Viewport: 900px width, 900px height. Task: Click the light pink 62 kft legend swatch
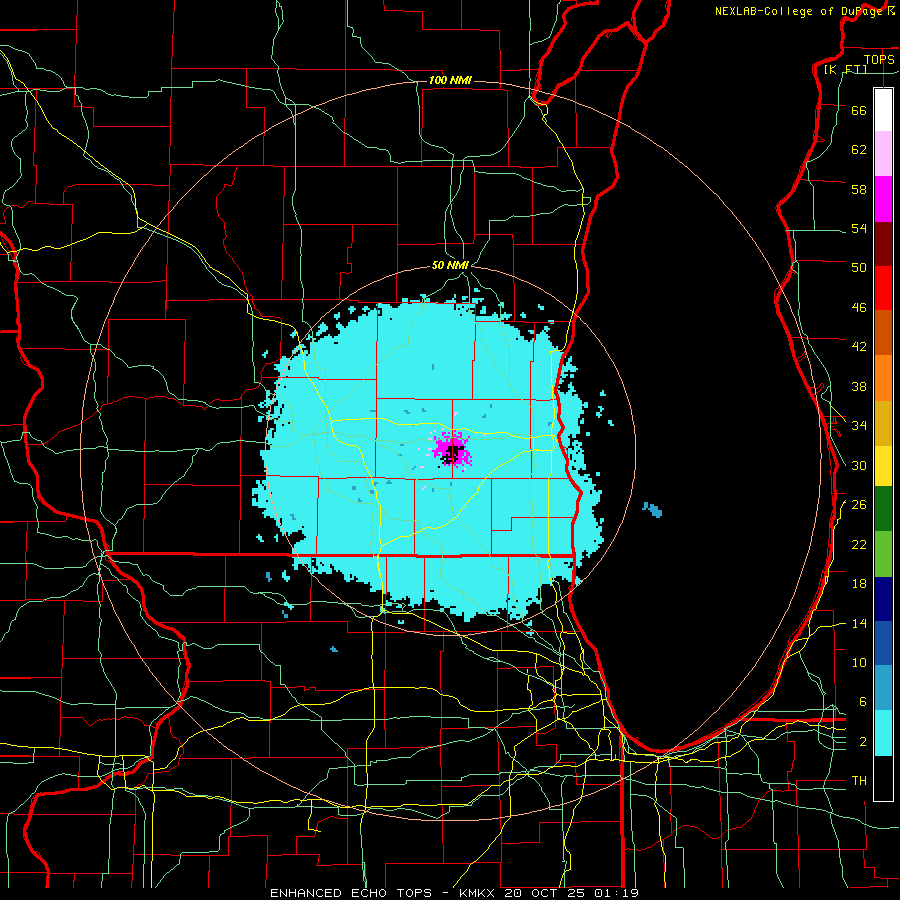pyautogui.click(x=883, y=154)
